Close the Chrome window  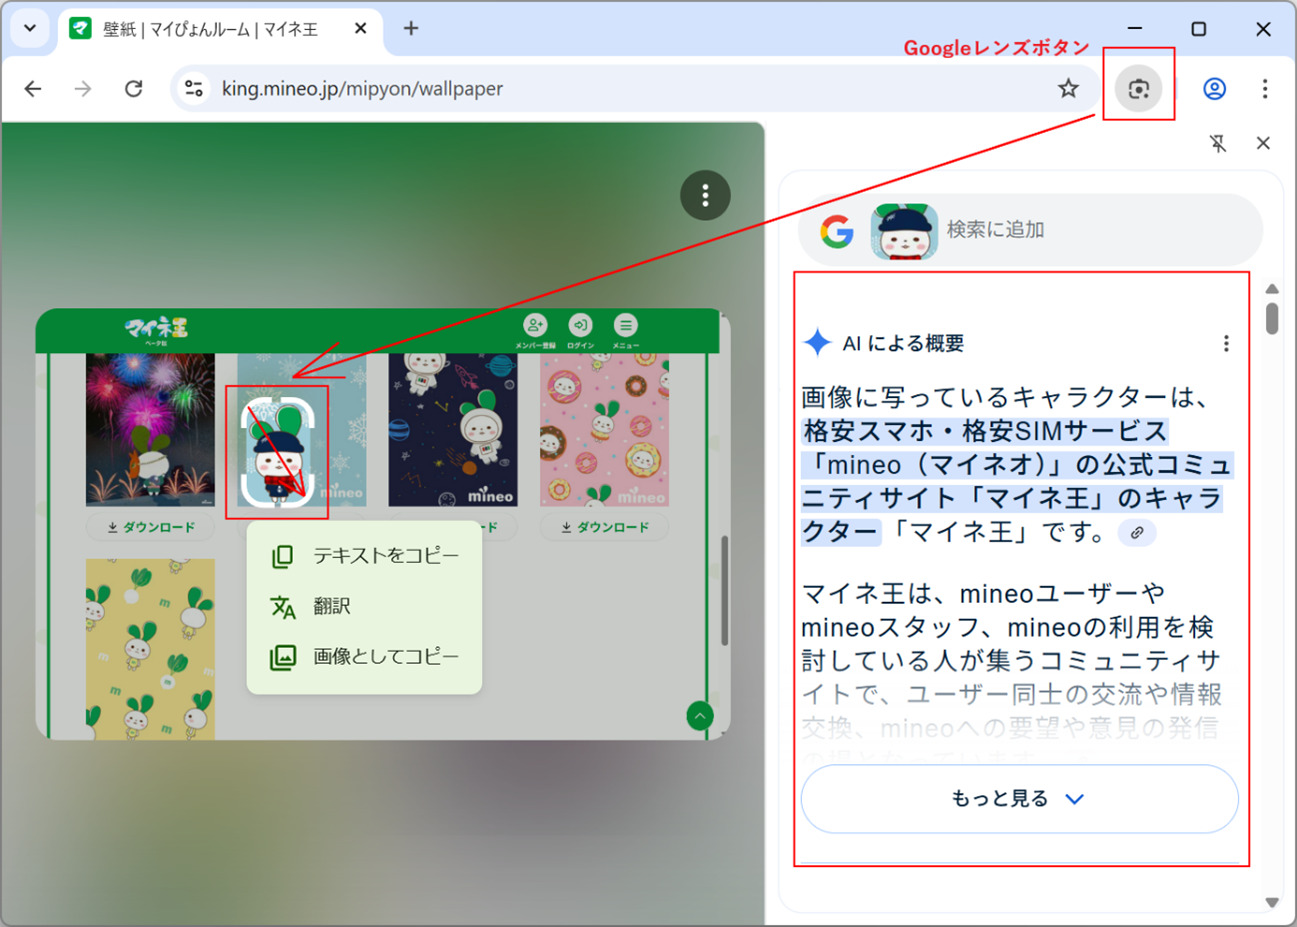pyautogui.click(x=1263, y=28)
